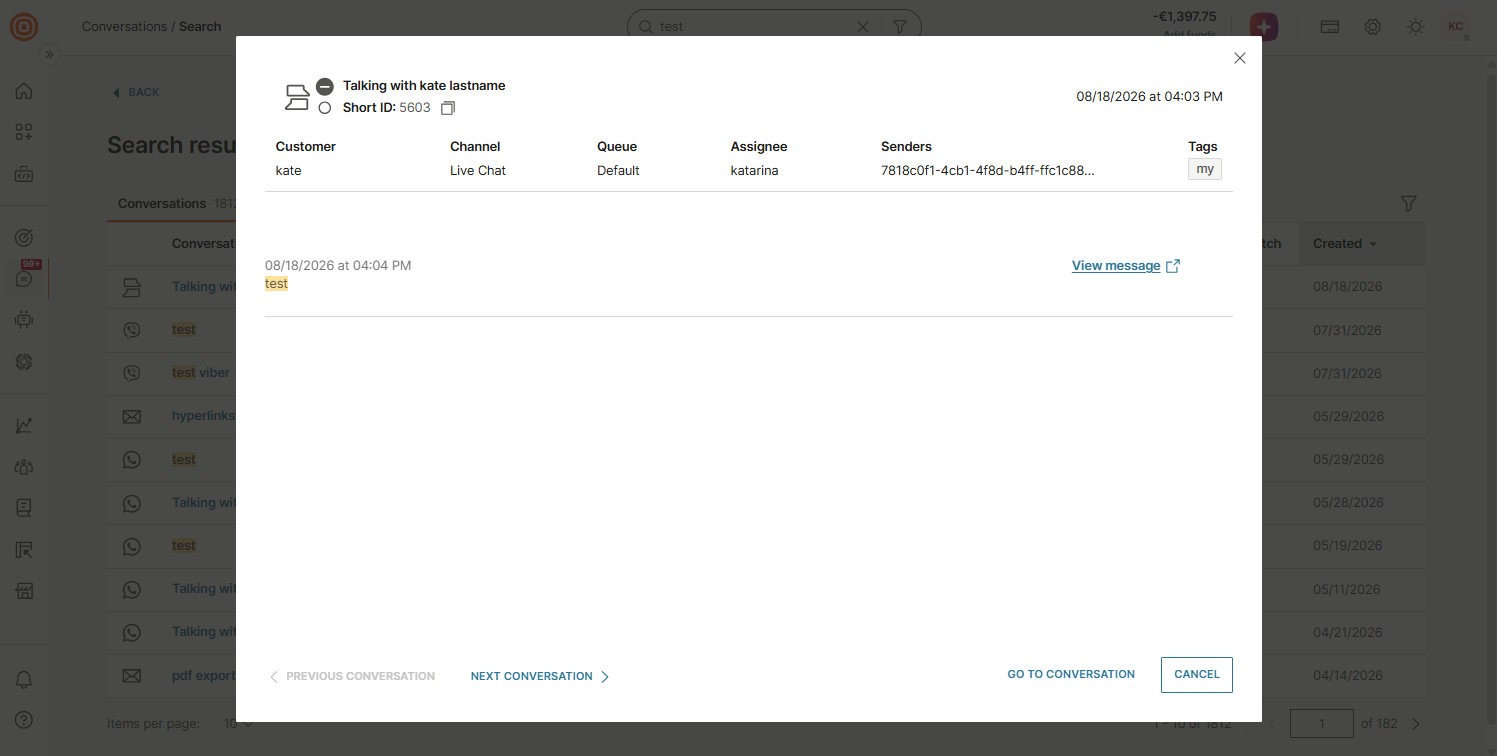Click the Cancel button in the dialog
This screenshot has height=756, width=1497.
1196,674
